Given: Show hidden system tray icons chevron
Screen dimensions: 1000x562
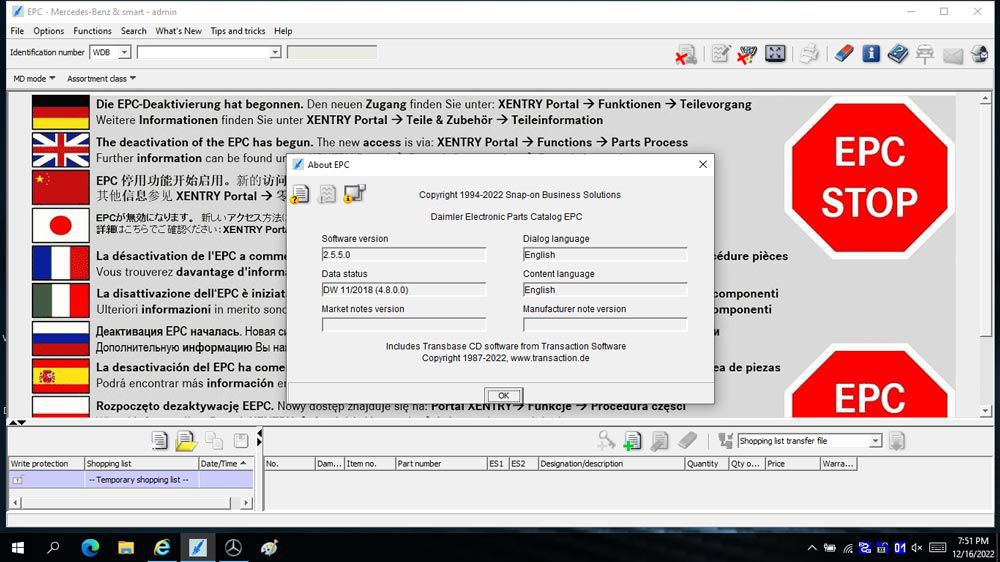Looking at the screenshot, I should pyautogui.click(x=811, y=547).
